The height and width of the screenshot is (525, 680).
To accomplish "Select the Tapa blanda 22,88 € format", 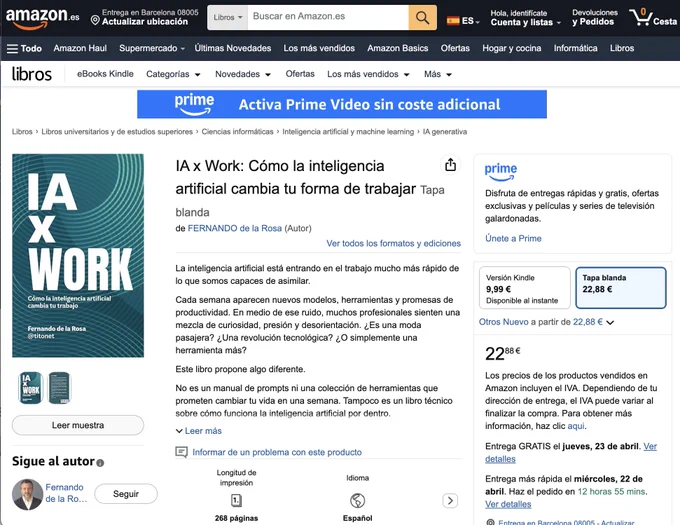I will 621,288.
